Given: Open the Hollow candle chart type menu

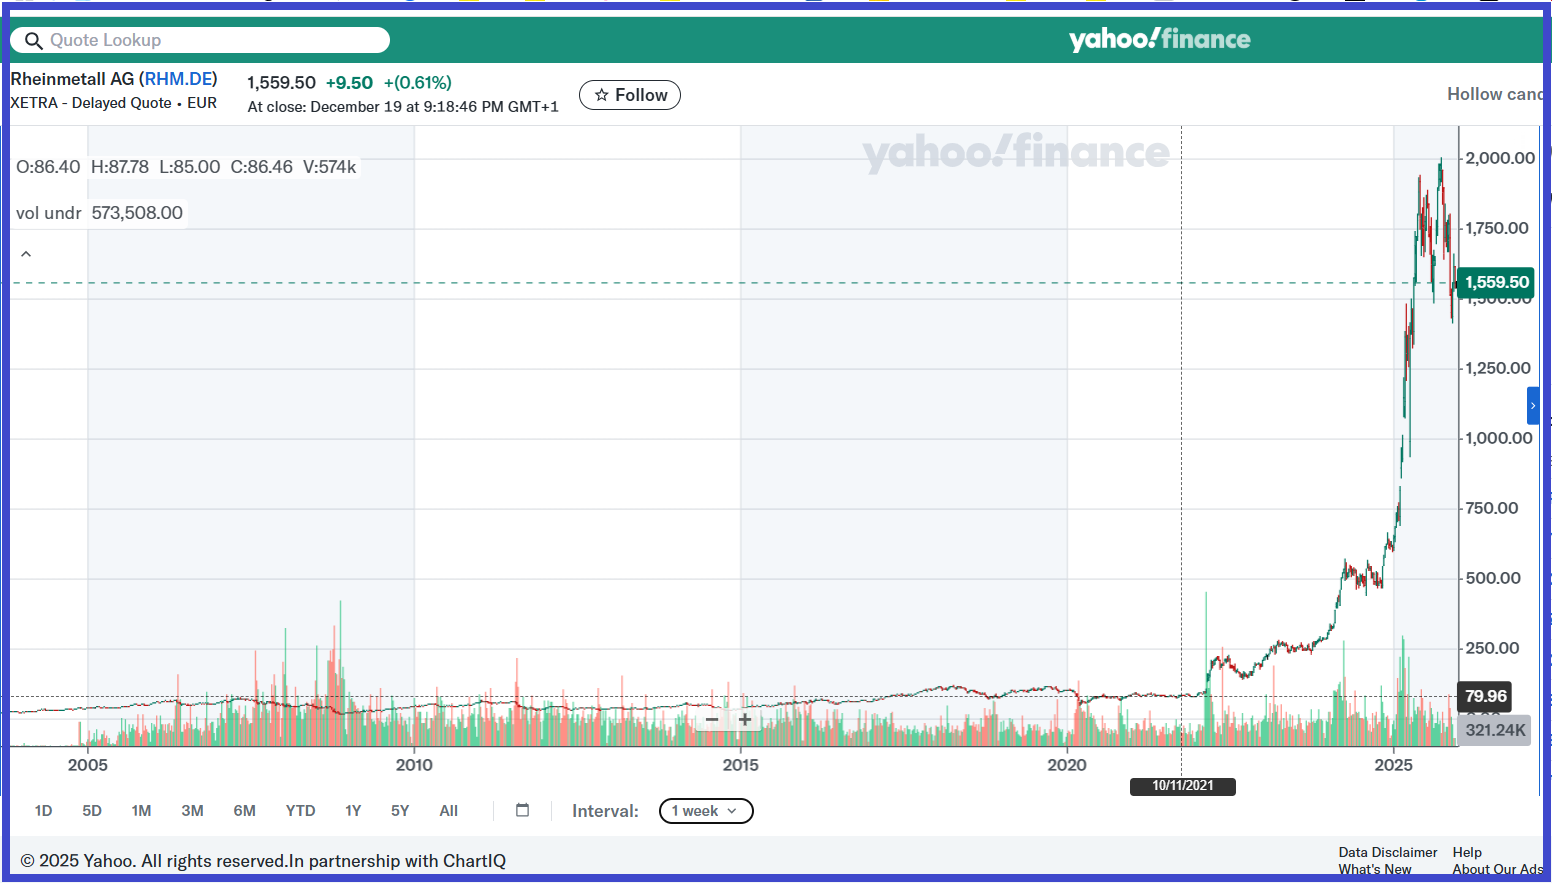Looking at the screenshot, I should (x=1494, y=94).
